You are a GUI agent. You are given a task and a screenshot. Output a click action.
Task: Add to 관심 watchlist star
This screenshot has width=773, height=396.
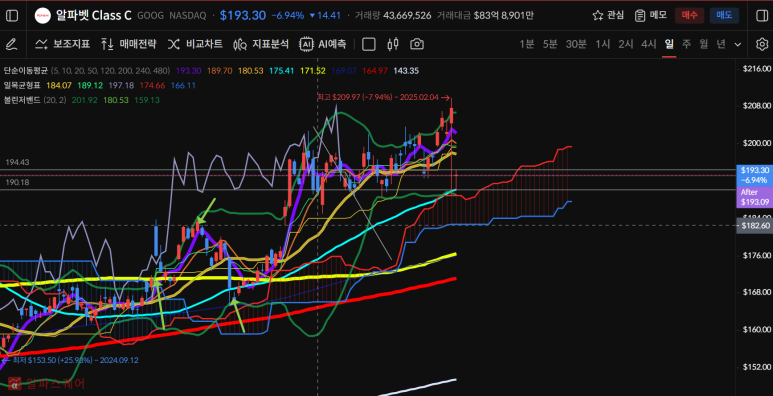coord(608,15)
